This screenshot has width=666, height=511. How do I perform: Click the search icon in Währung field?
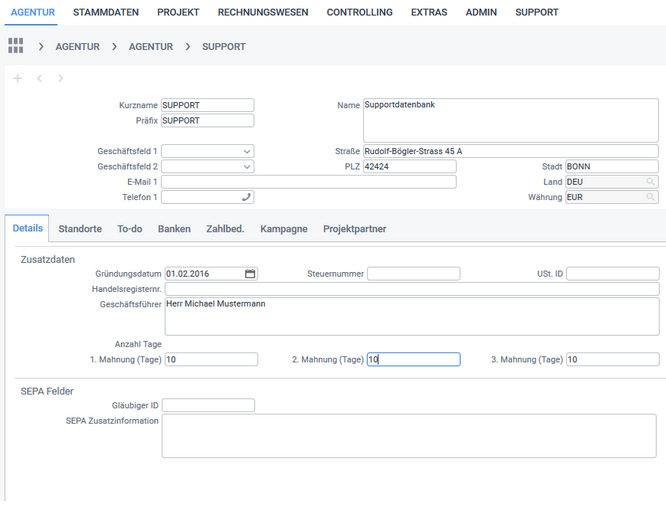pos(650,198)
